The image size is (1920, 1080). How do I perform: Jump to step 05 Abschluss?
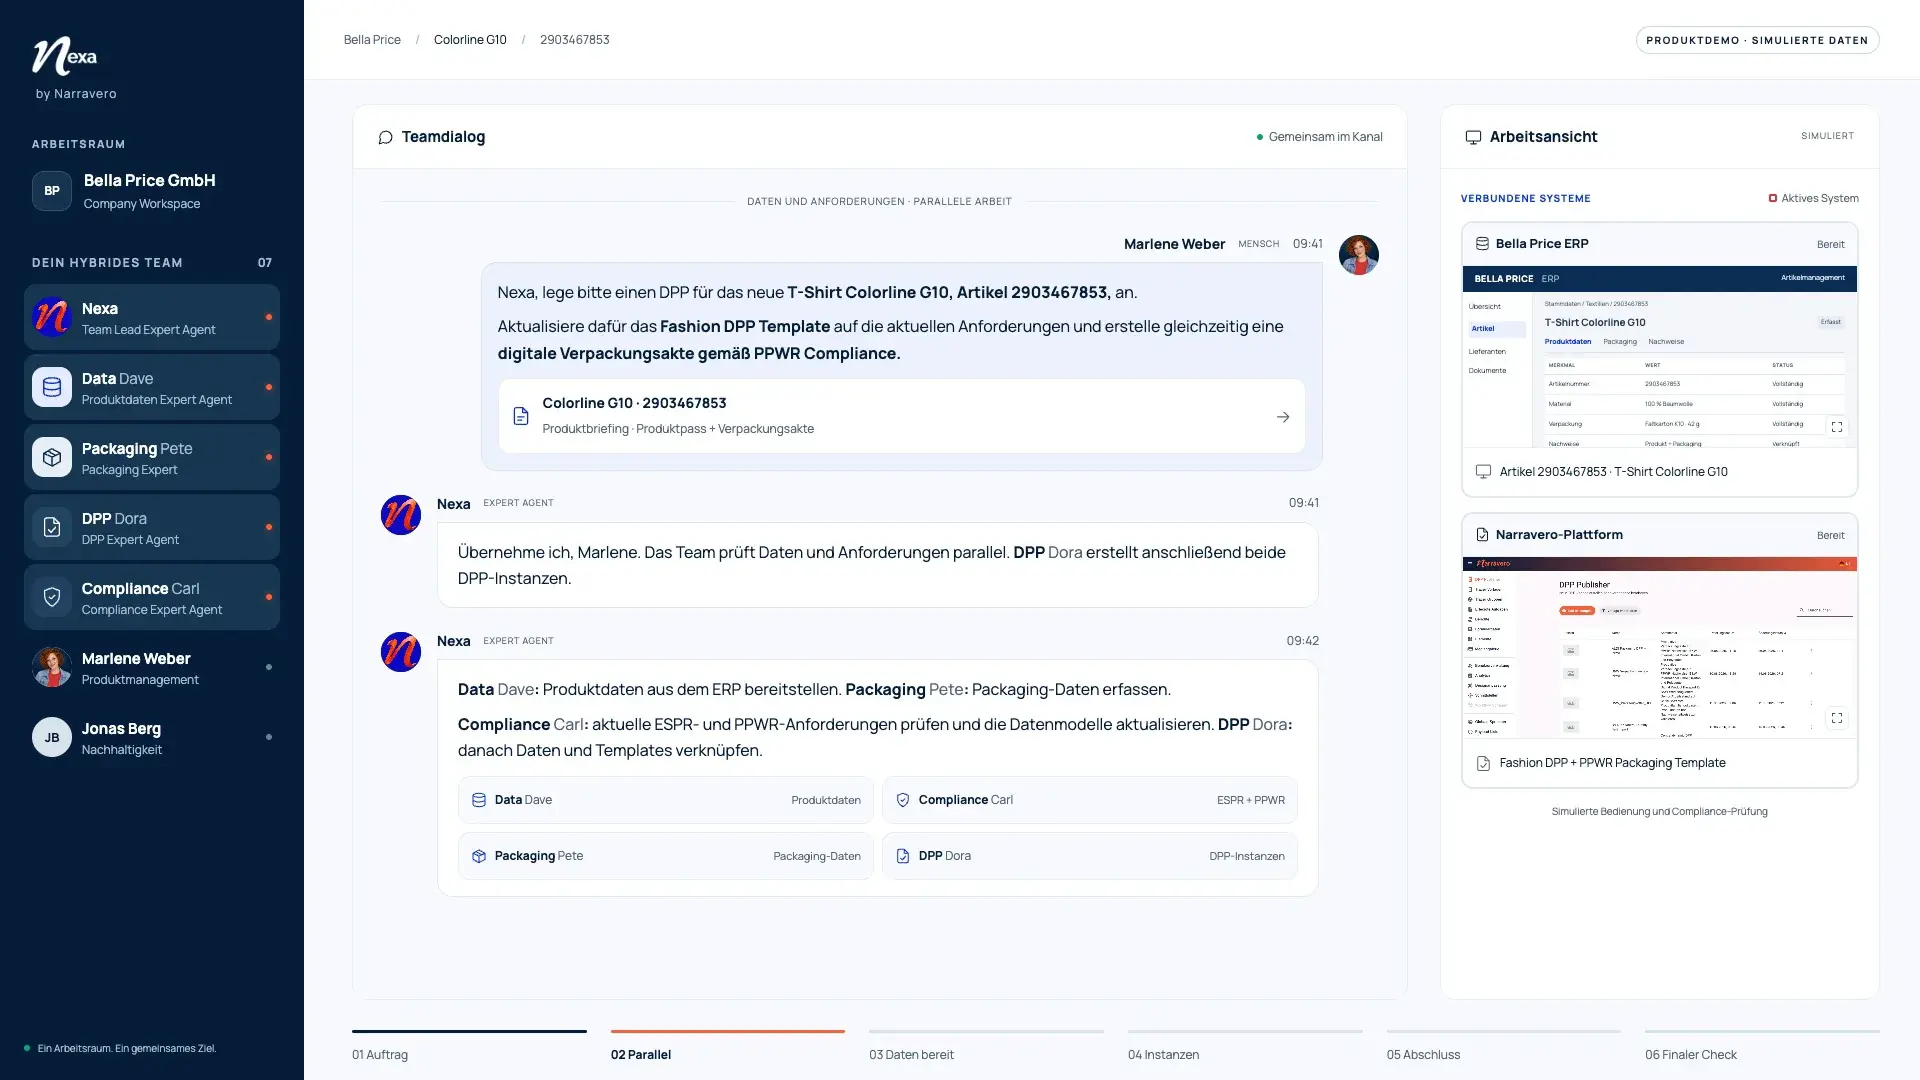[x=1503, y=1046]
